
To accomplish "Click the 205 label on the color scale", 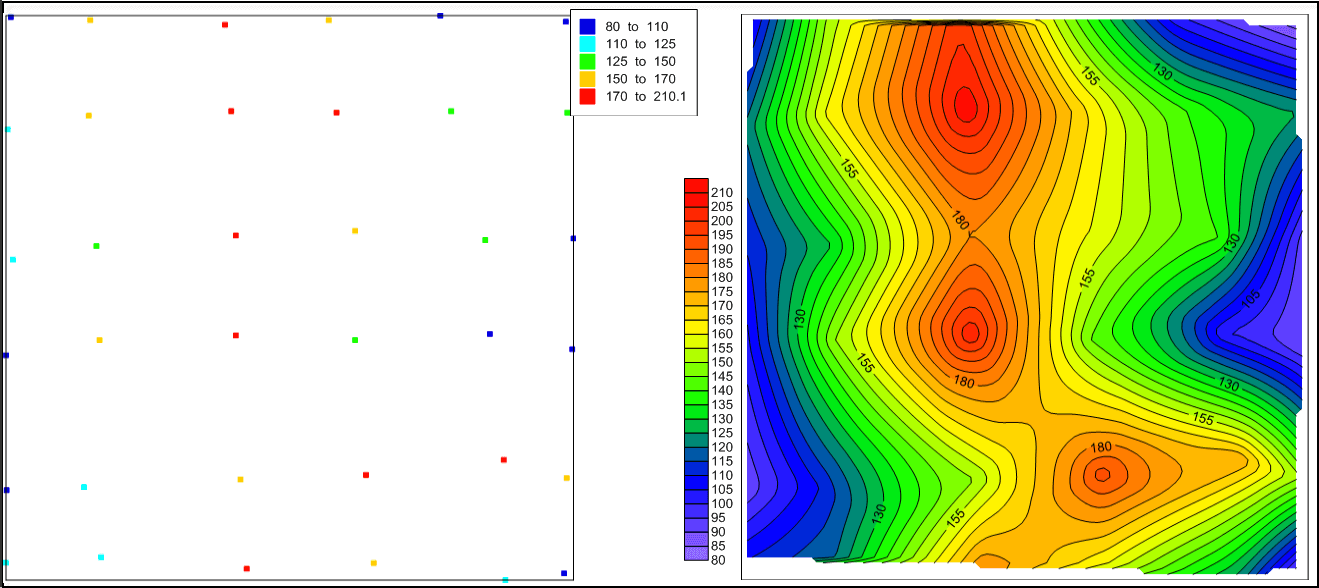I will coord(722,206).
